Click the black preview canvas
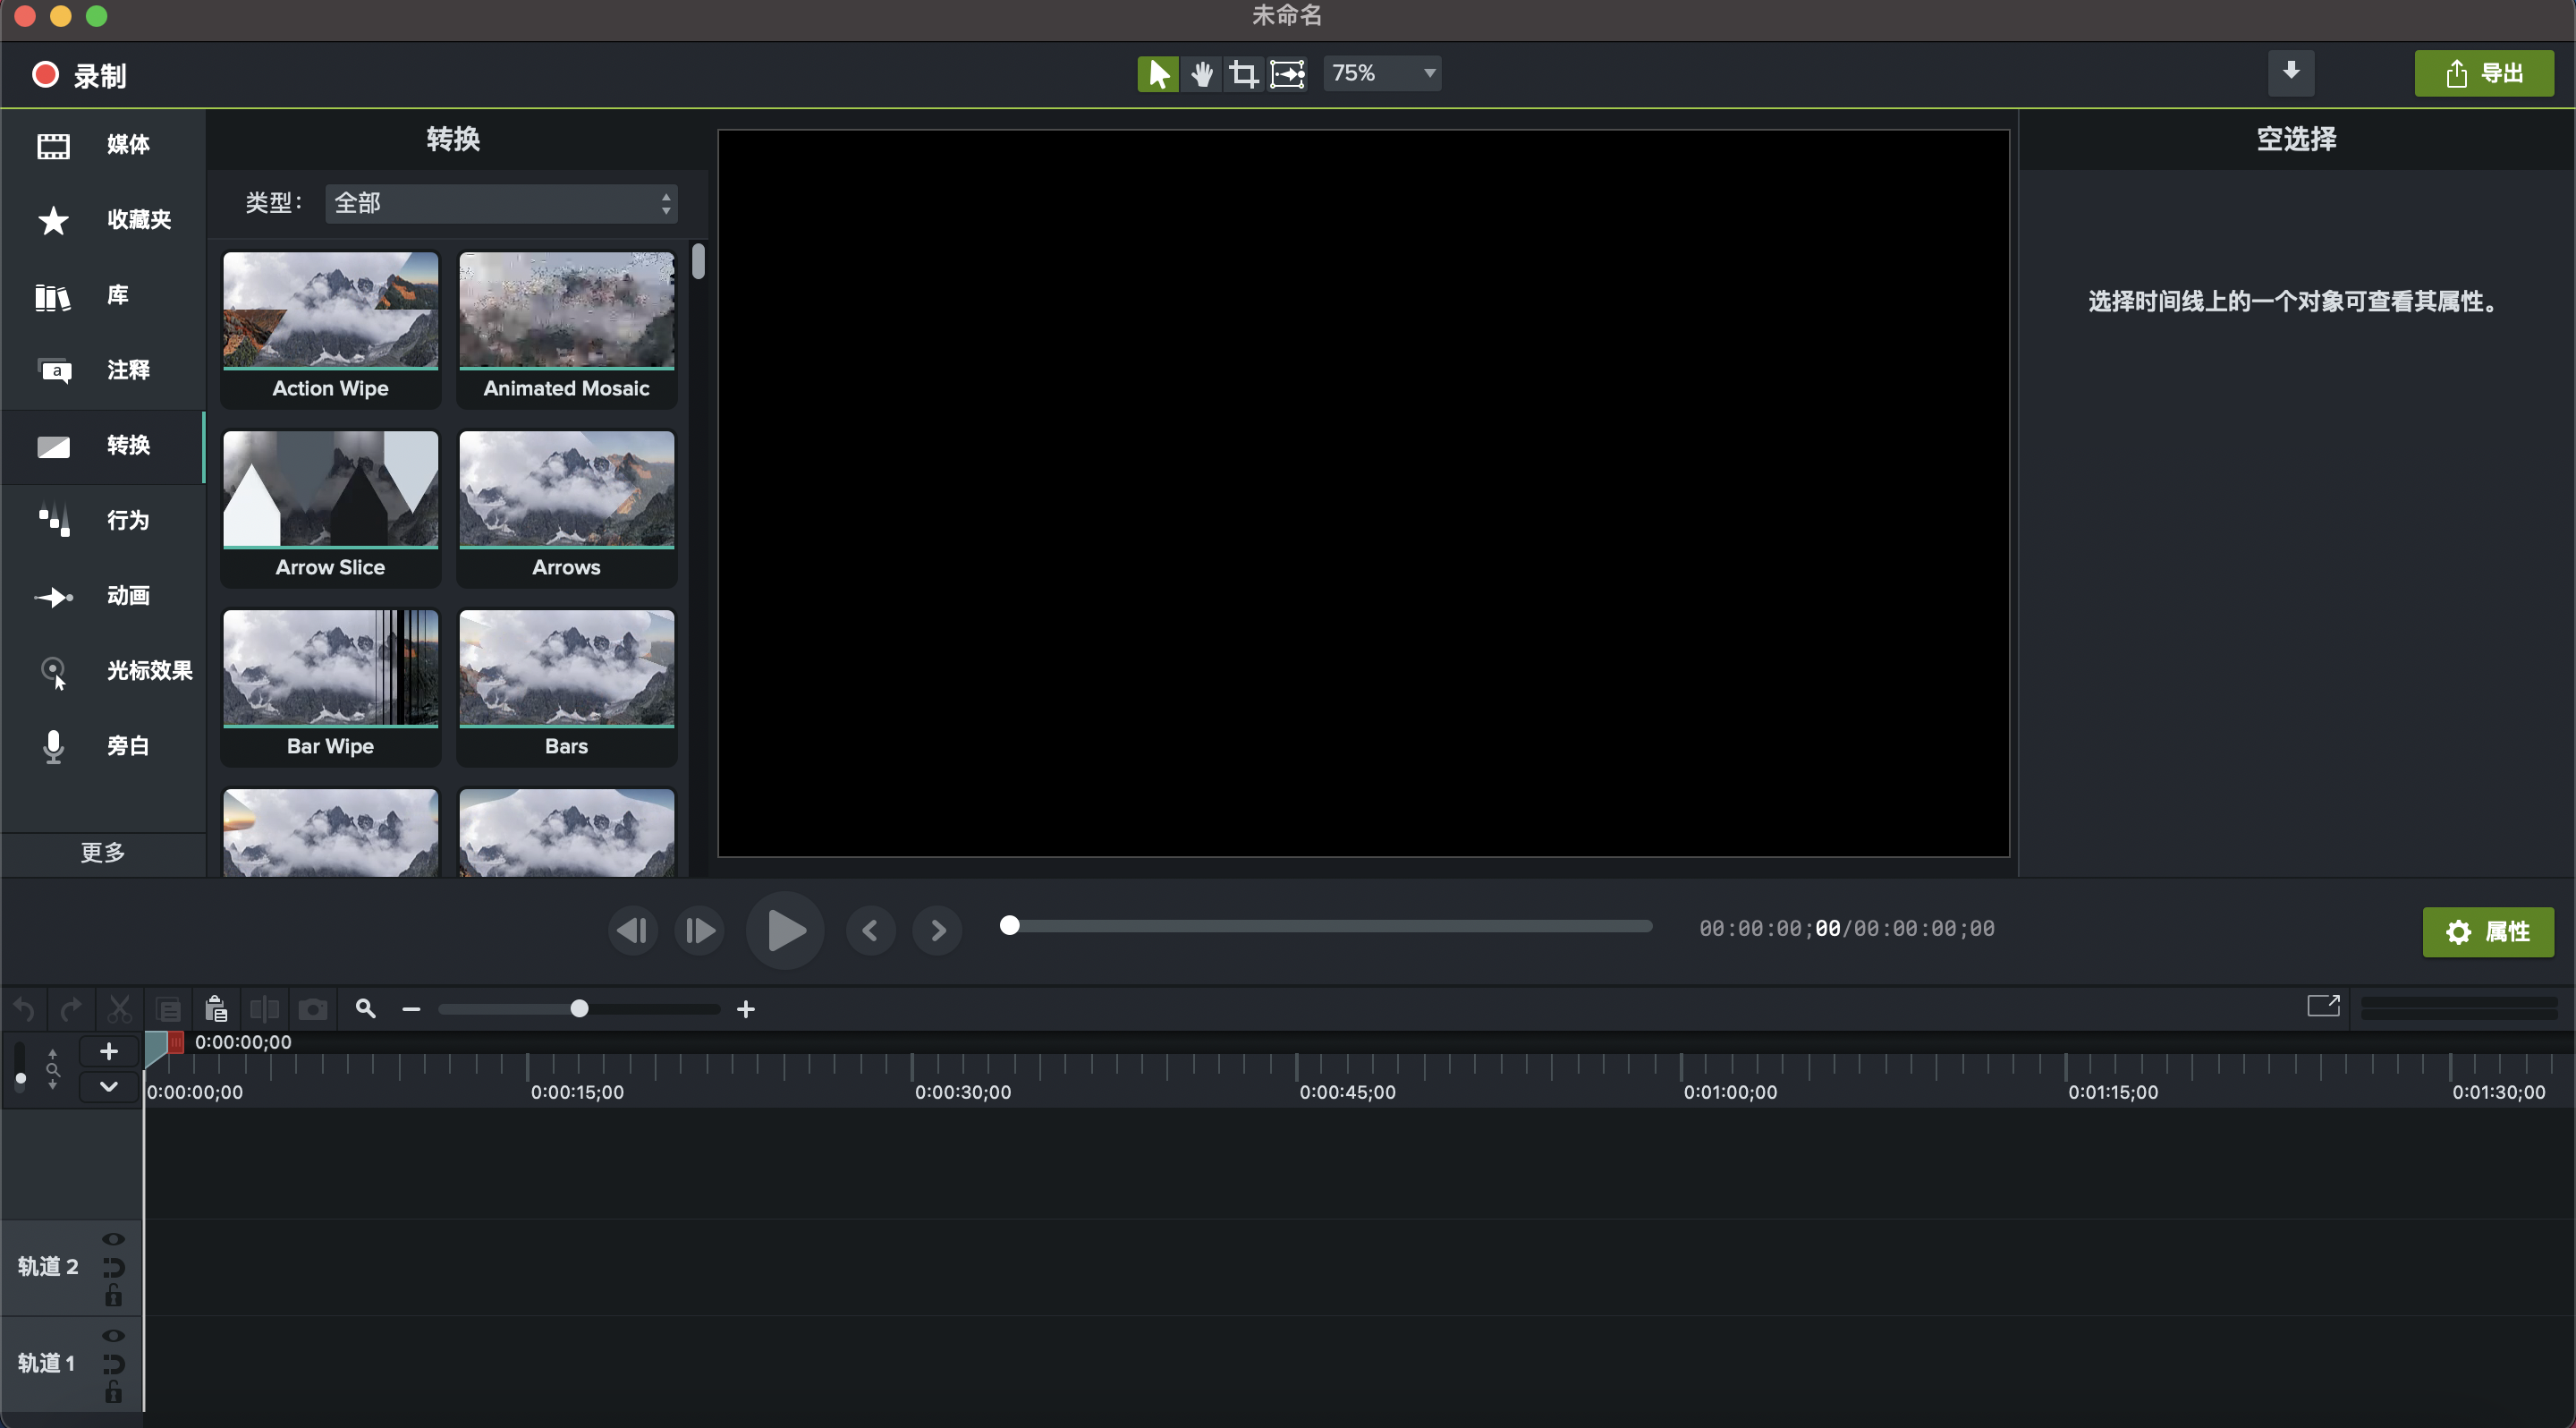This screenshot has height=1428, width=2576. [x=1363, y=493]
